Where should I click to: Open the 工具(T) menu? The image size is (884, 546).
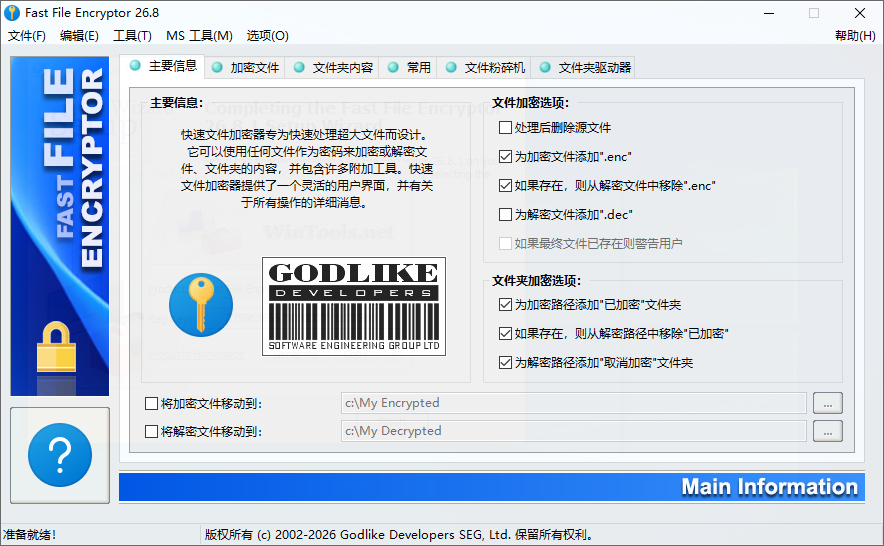(132, 36)
